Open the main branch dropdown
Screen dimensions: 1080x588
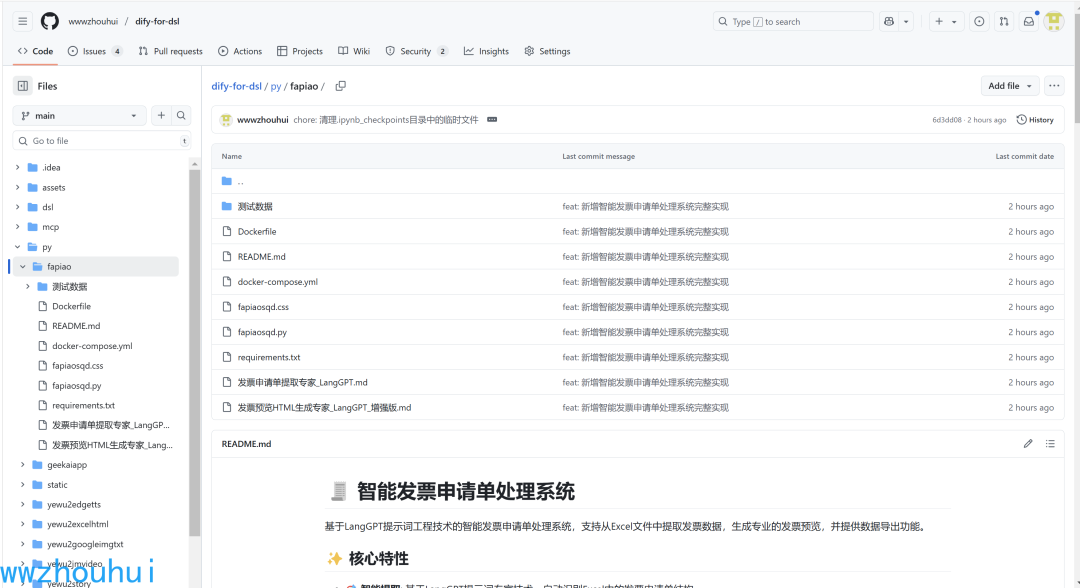point(79,116)
